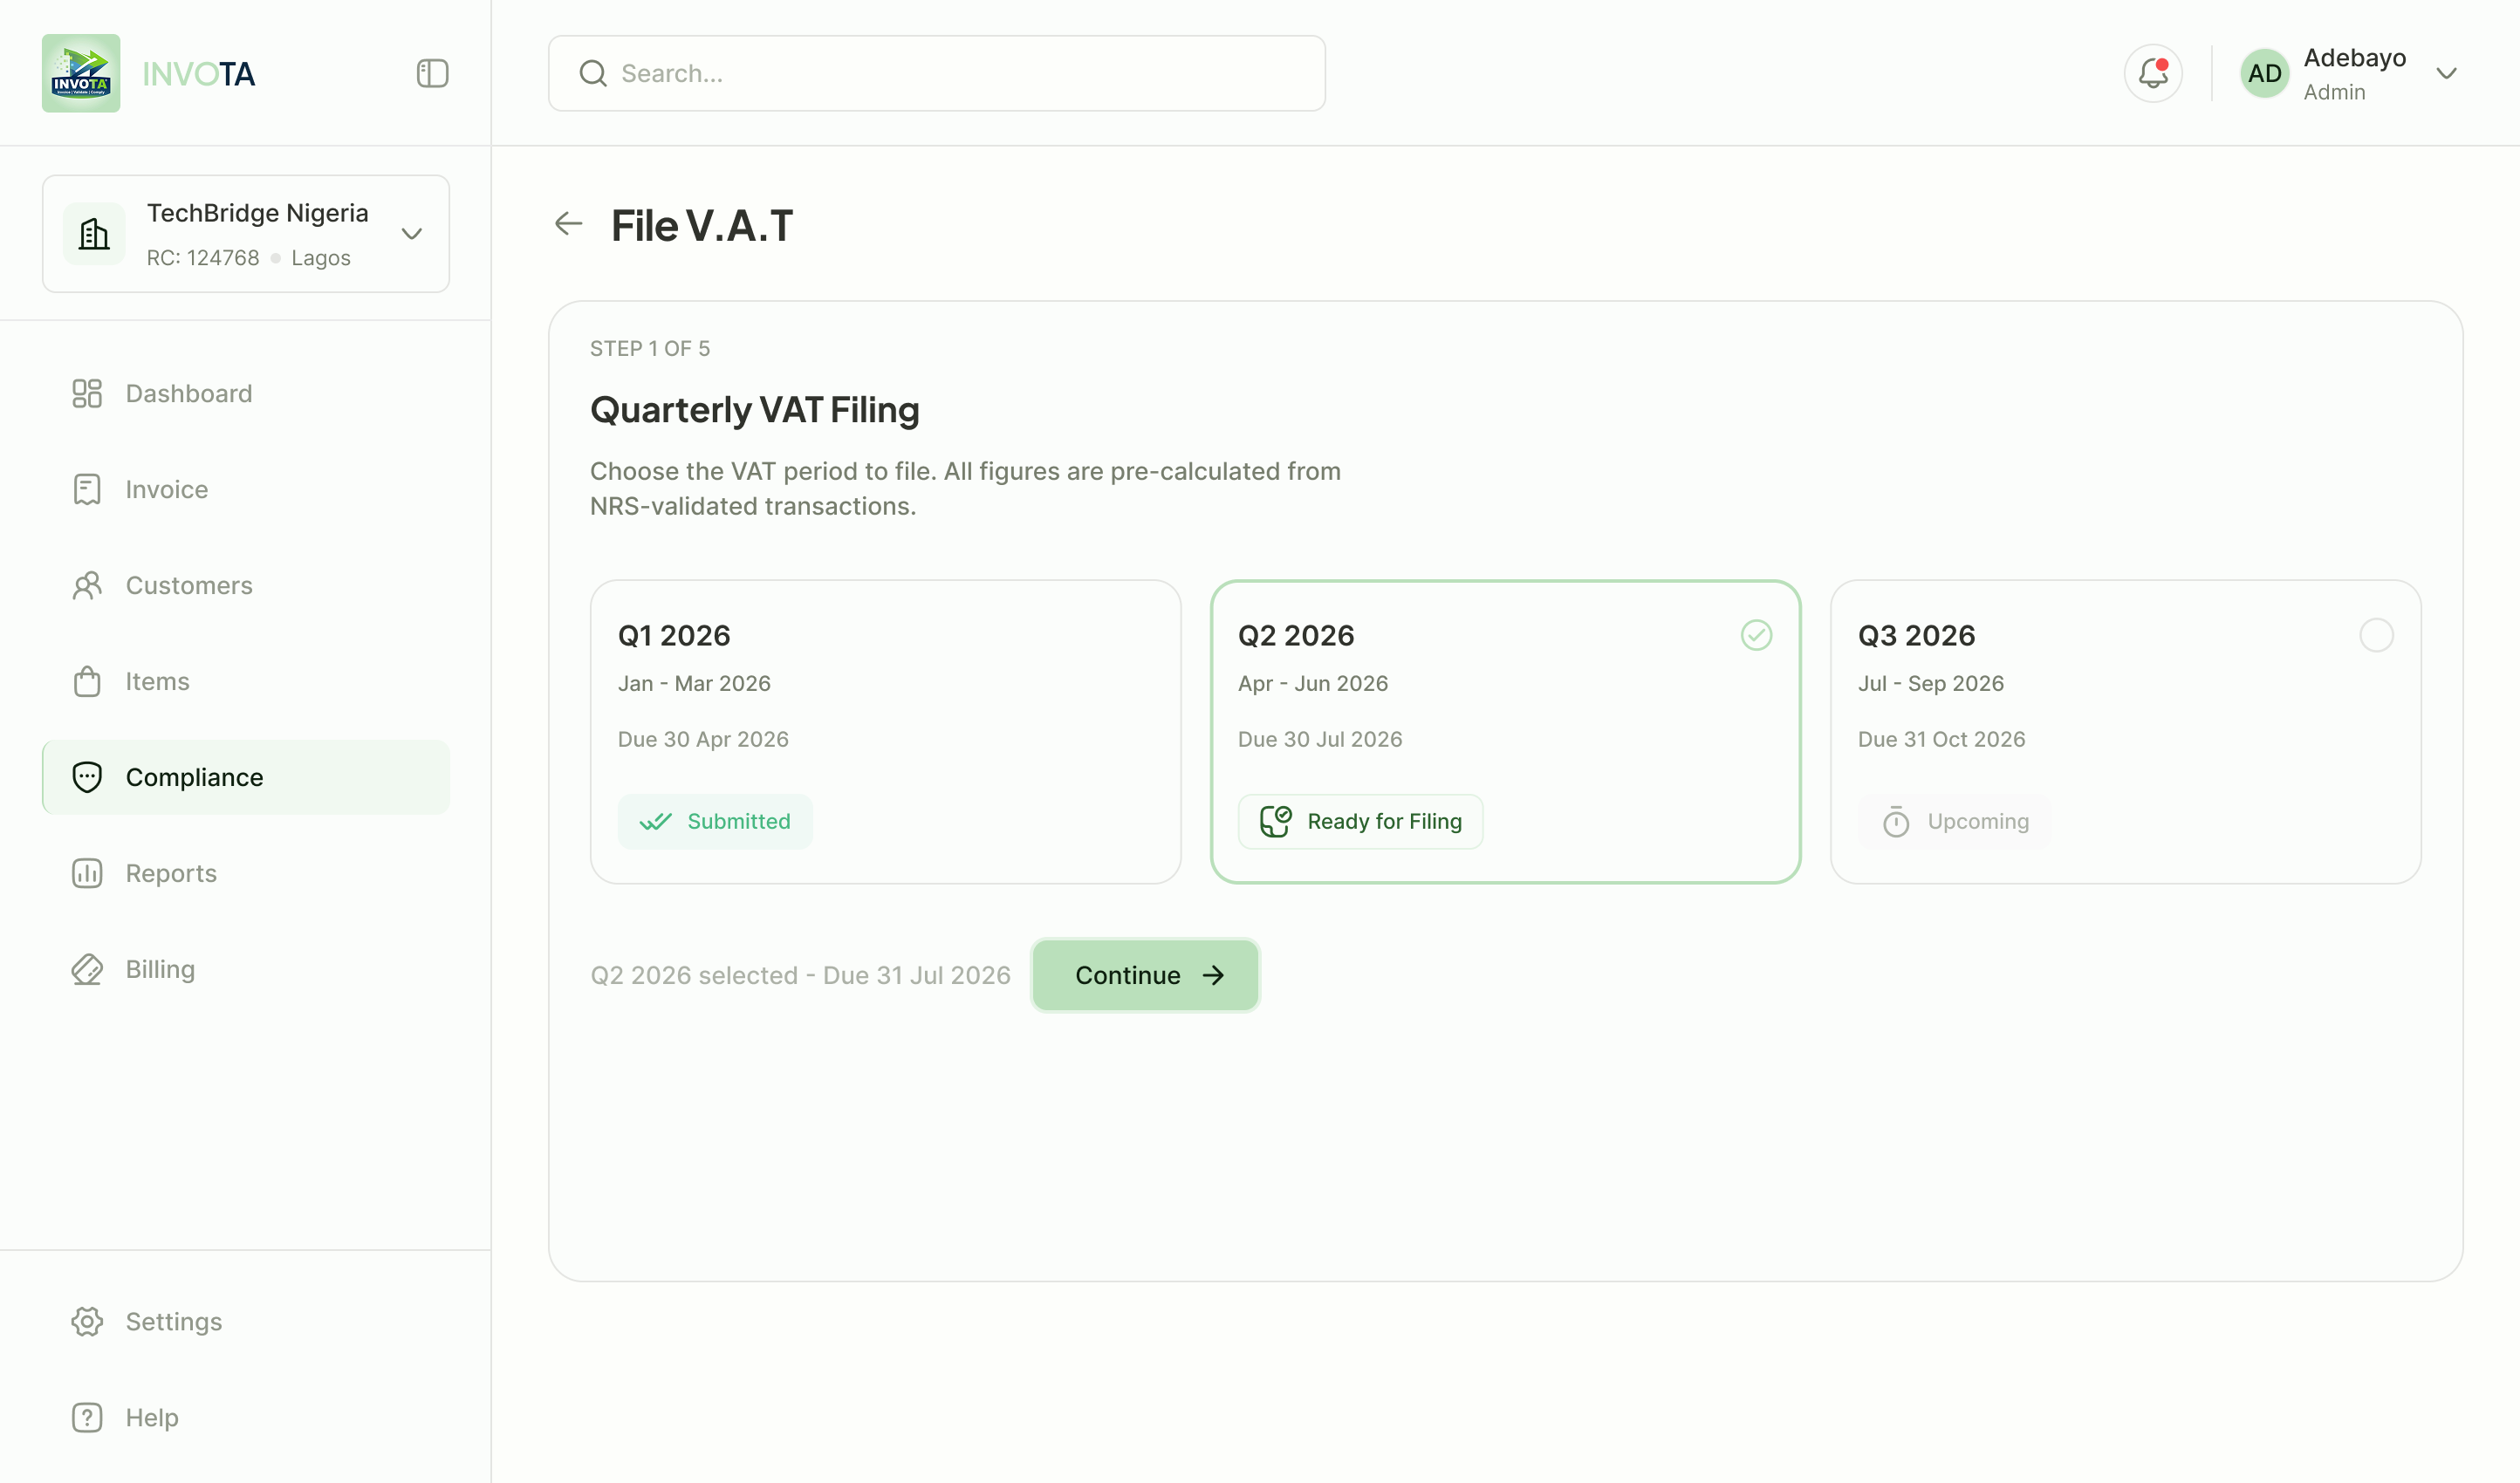
Task: Collapse the sidebar with the panel toggle icon
Action: (432, 73)
